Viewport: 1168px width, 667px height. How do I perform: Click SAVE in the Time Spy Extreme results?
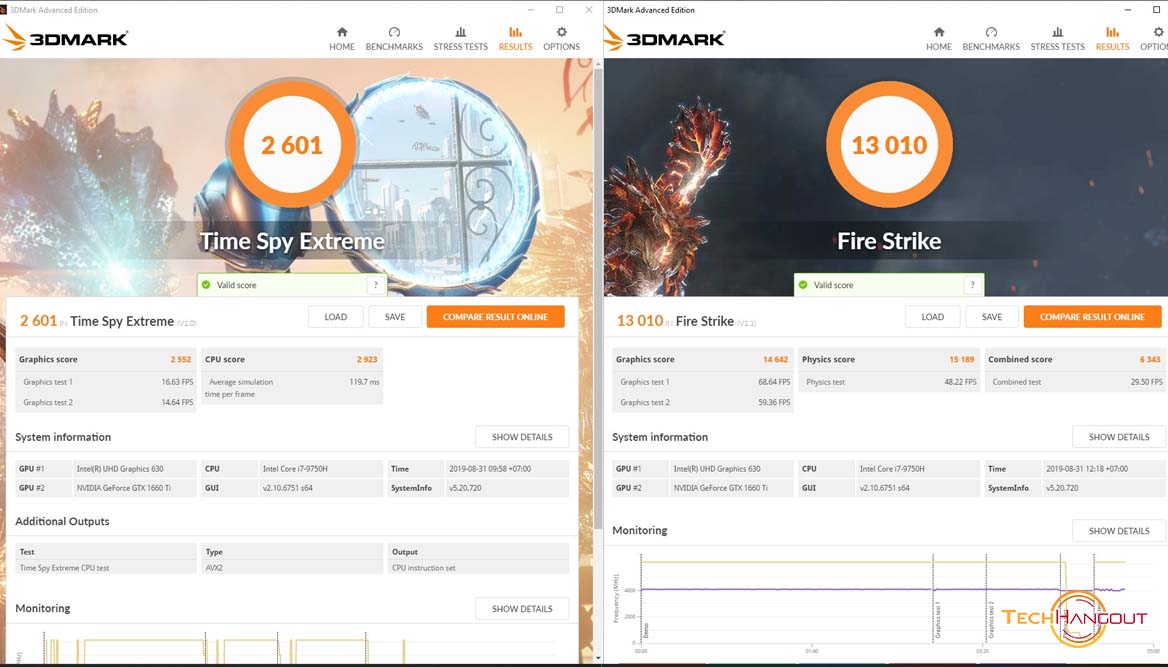(395, 317)
